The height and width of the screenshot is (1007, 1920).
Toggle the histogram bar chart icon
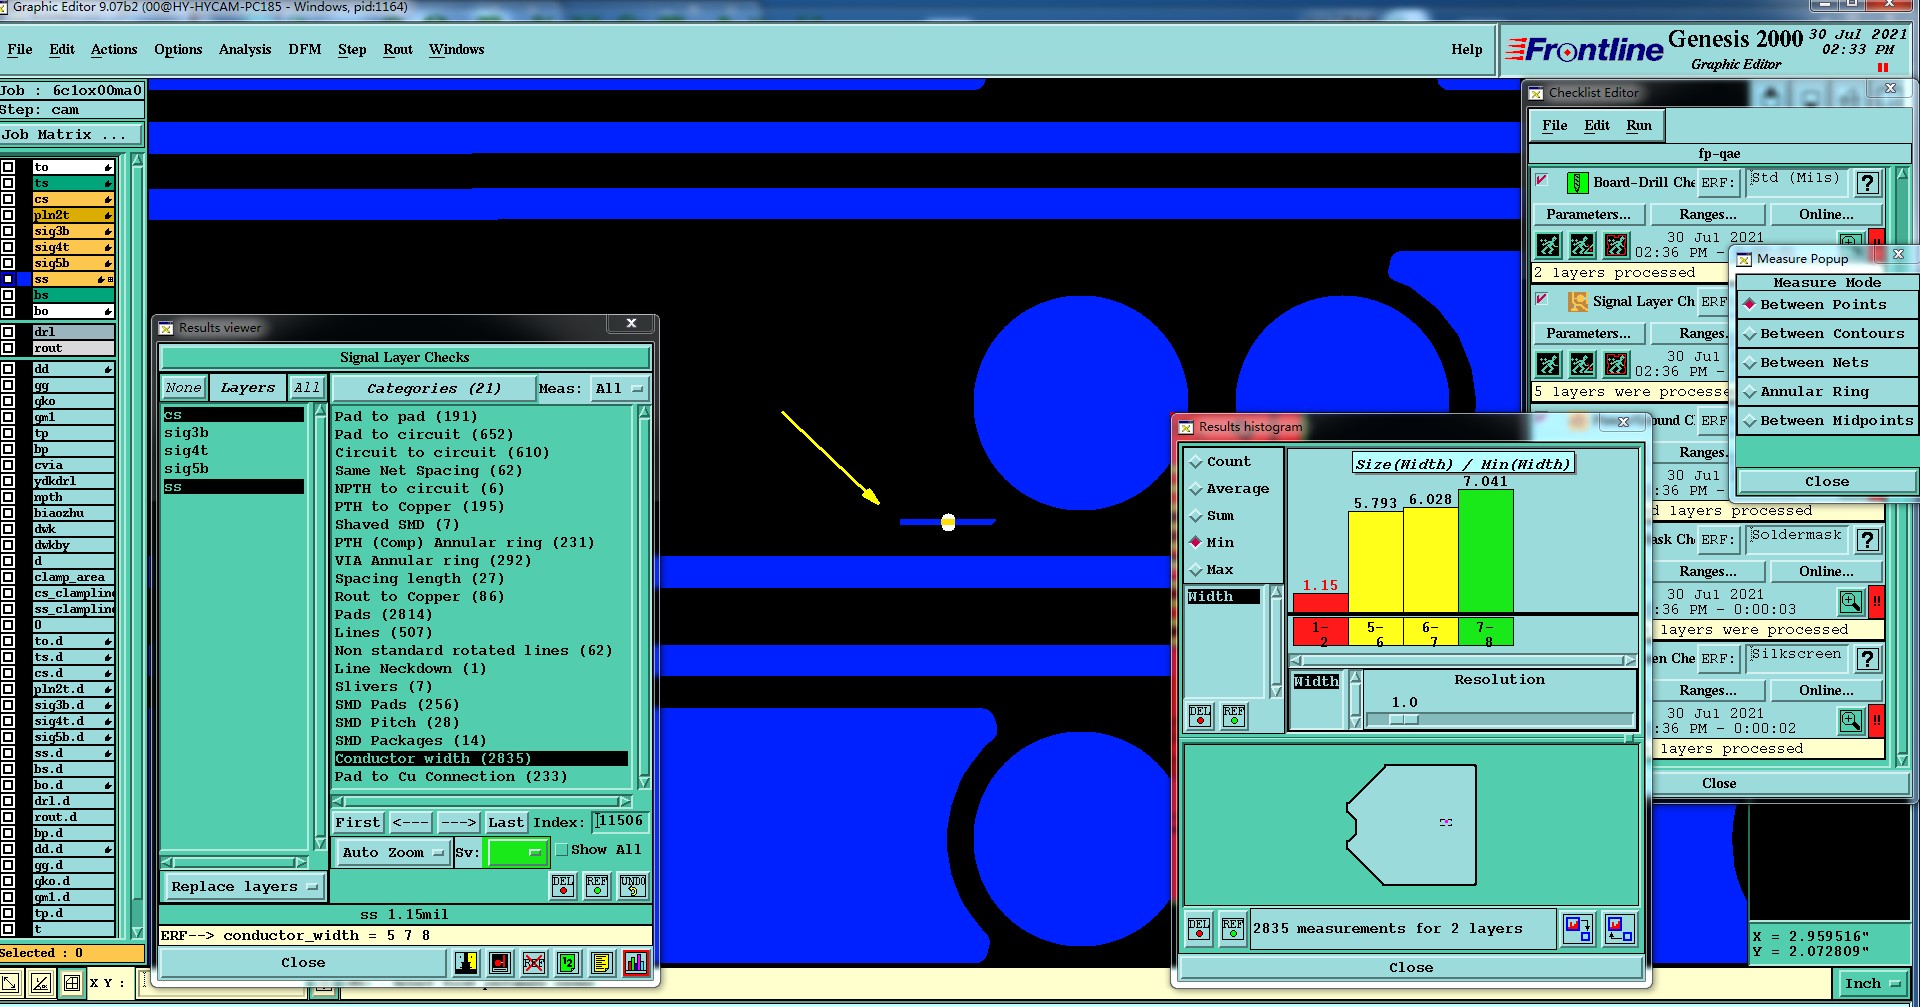(636, 962)
